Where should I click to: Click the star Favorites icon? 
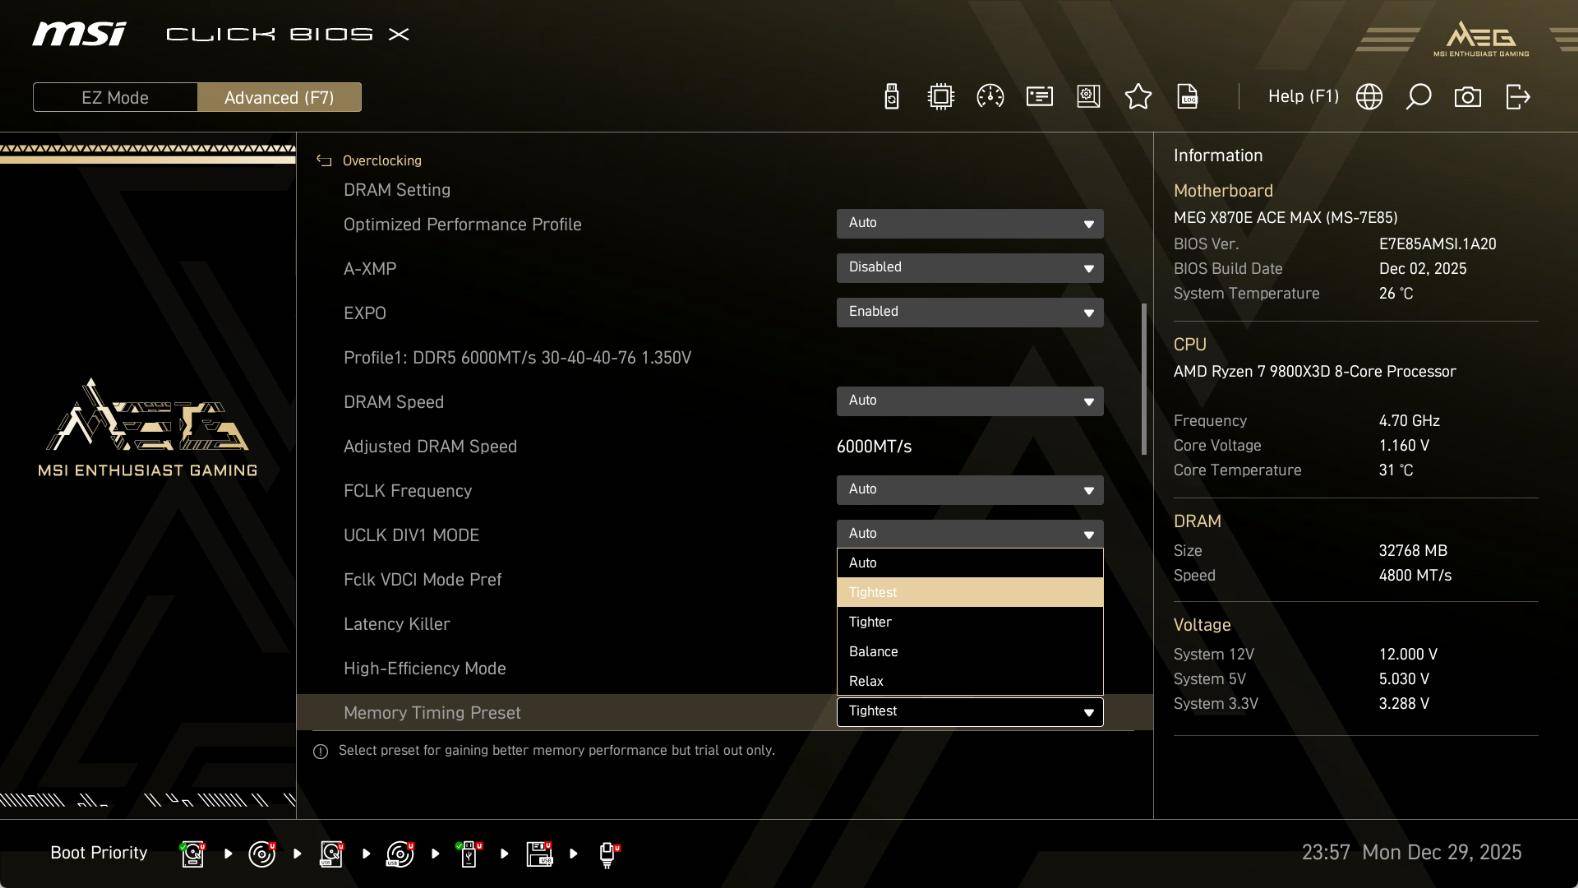point(1138,97)
